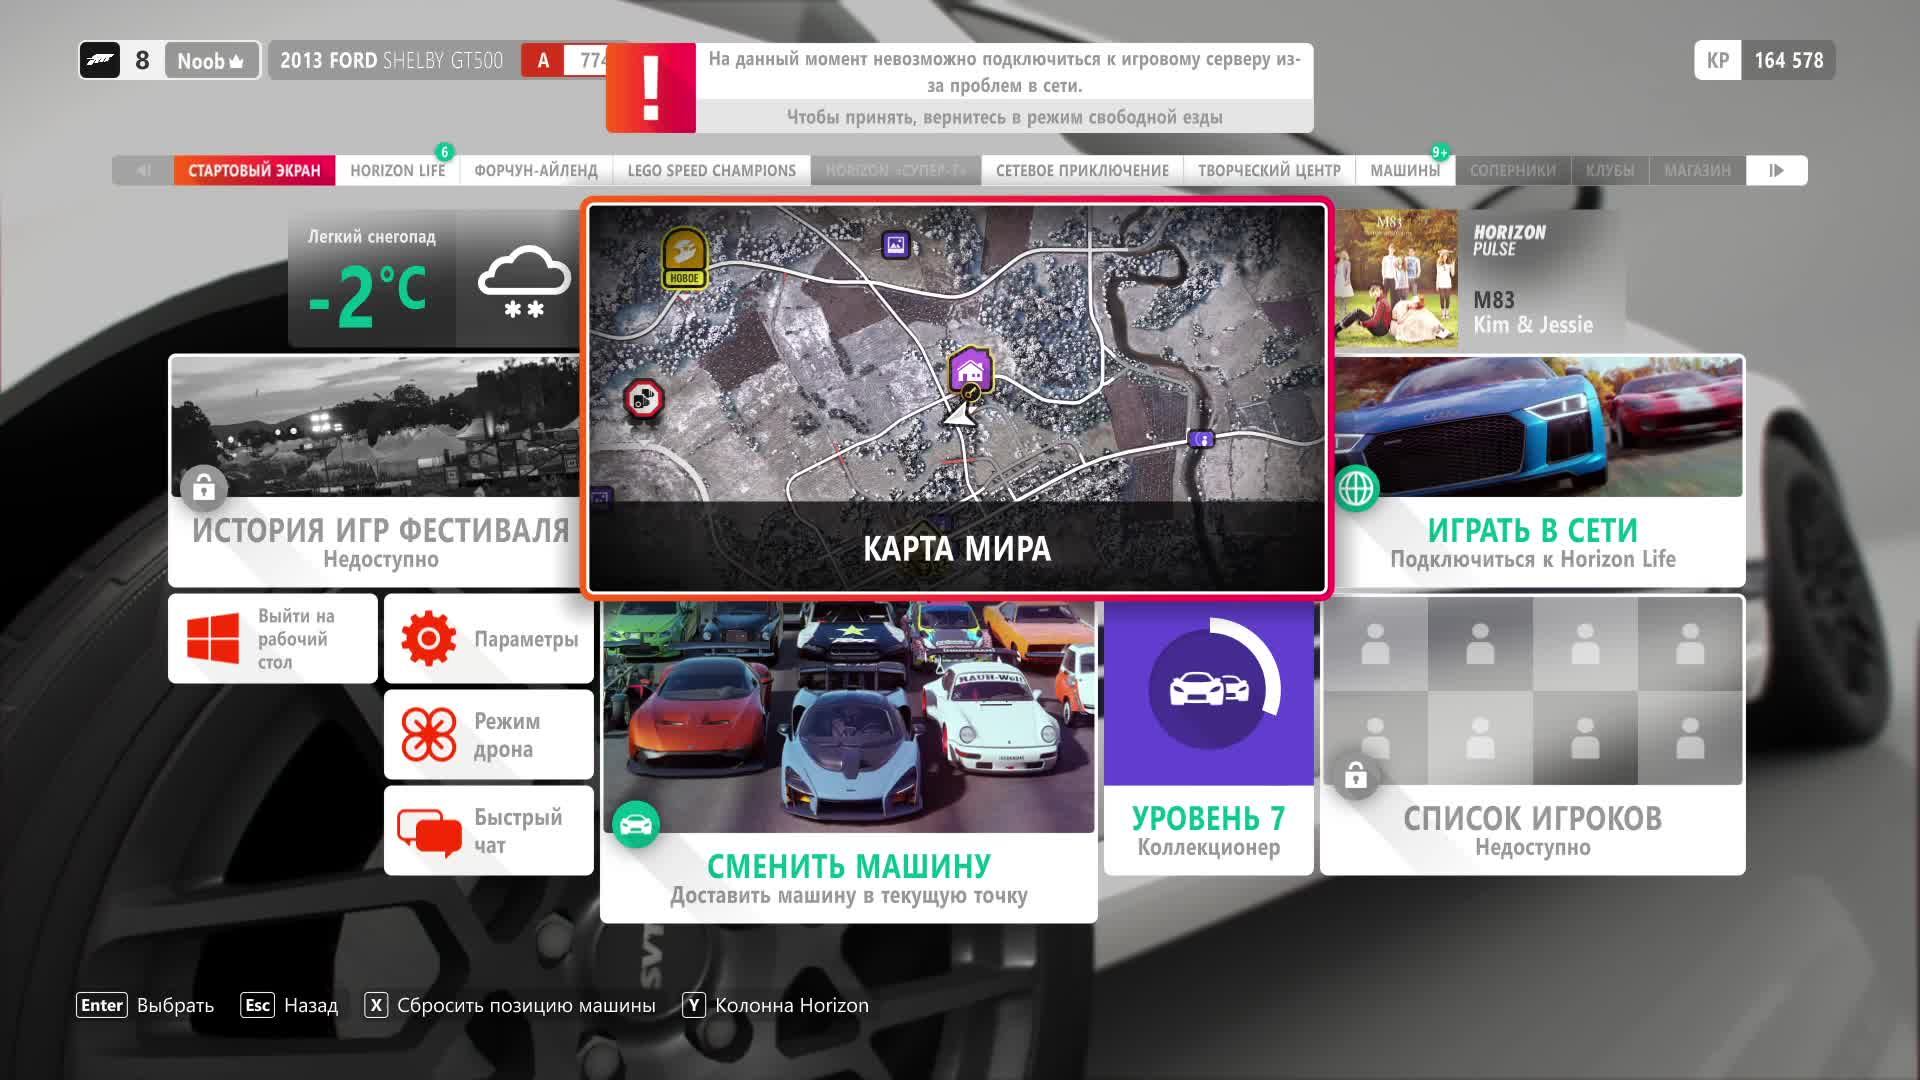Open the Horizon Pulse M83 album tile

[1478, 280]
